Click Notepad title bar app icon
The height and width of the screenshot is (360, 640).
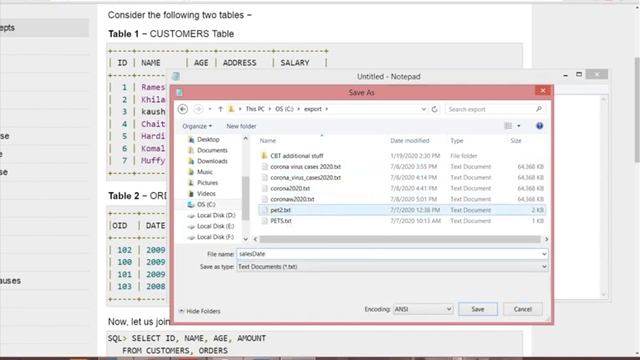click(x=176, y=76)
